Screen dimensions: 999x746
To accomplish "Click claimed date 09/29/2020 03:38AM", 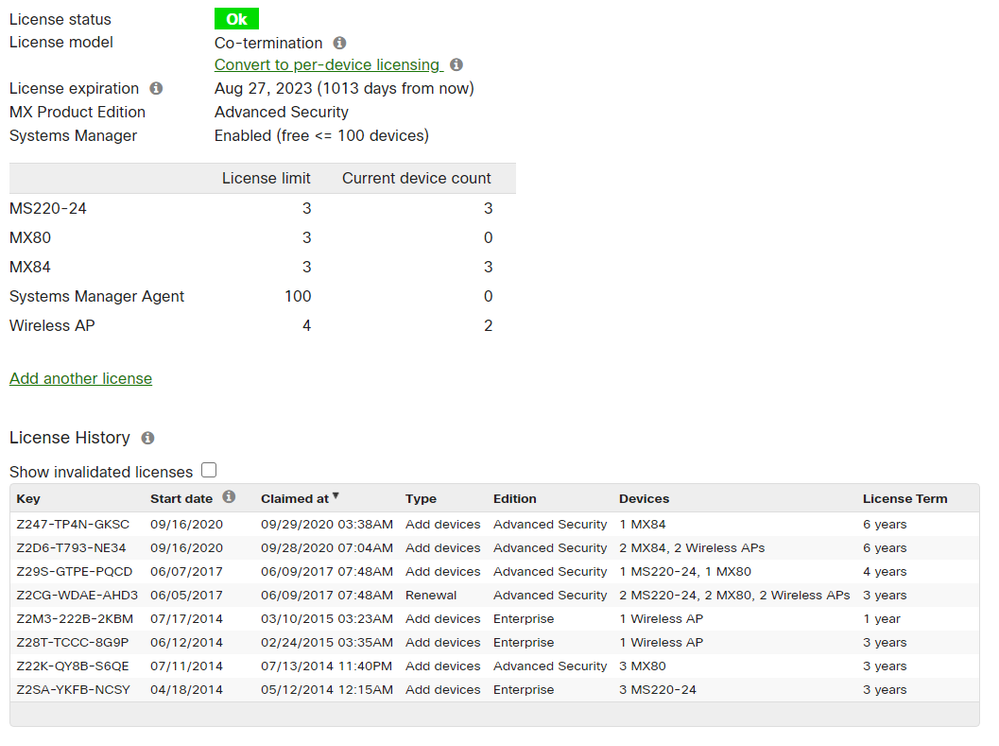I will click(327, 524).
